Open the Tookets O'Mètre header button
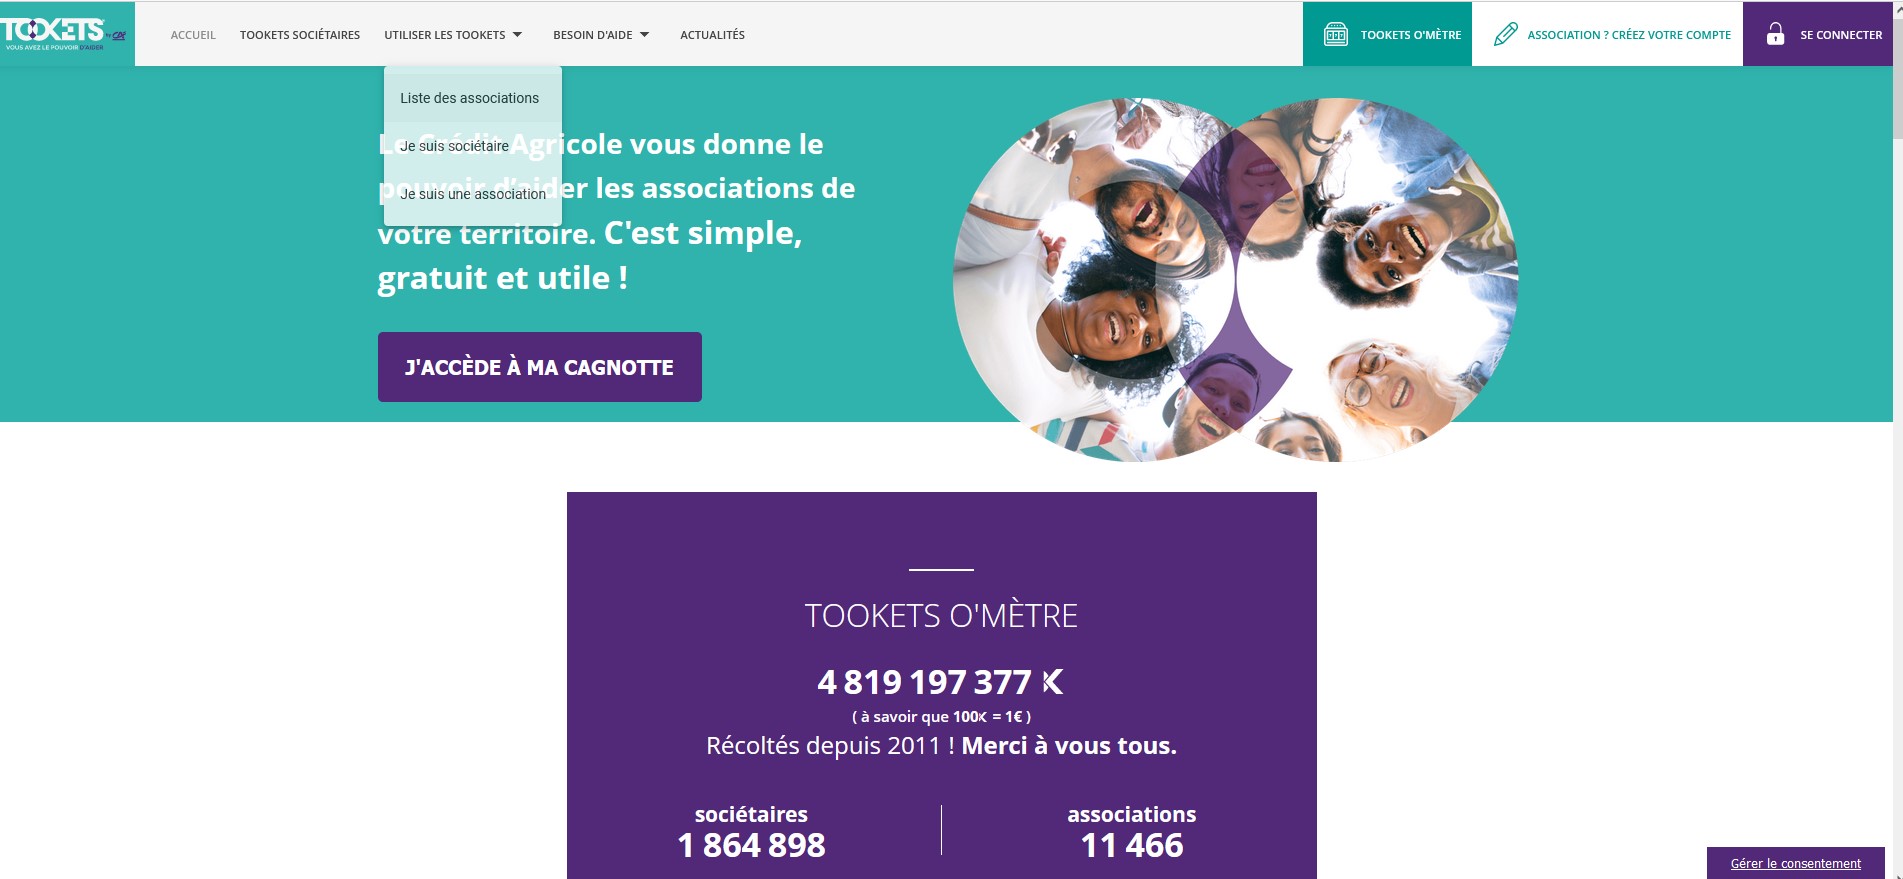This screenshot has height=879, width=1903. (x=1387, y=34)
